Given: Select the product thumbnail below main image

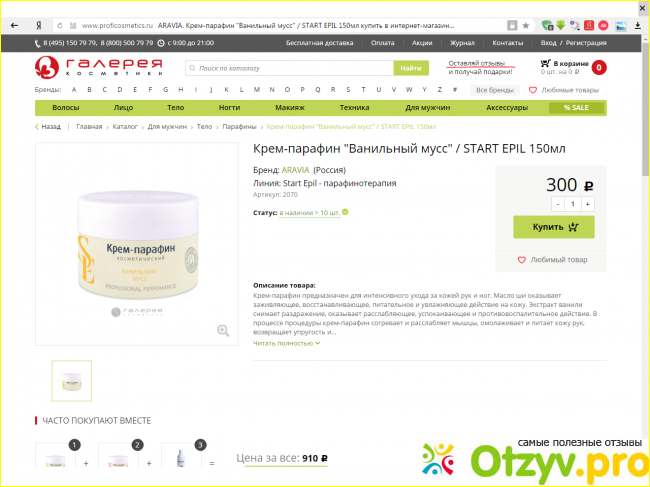Looking at the screenshot, I should [x=72, y=381].
